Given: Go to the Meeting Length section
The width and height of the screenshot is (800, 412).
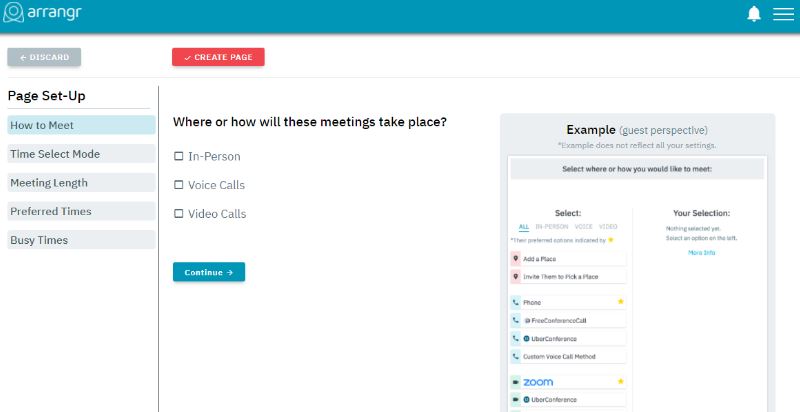Looking at the screenshot, I should click(x=81, y=183).
